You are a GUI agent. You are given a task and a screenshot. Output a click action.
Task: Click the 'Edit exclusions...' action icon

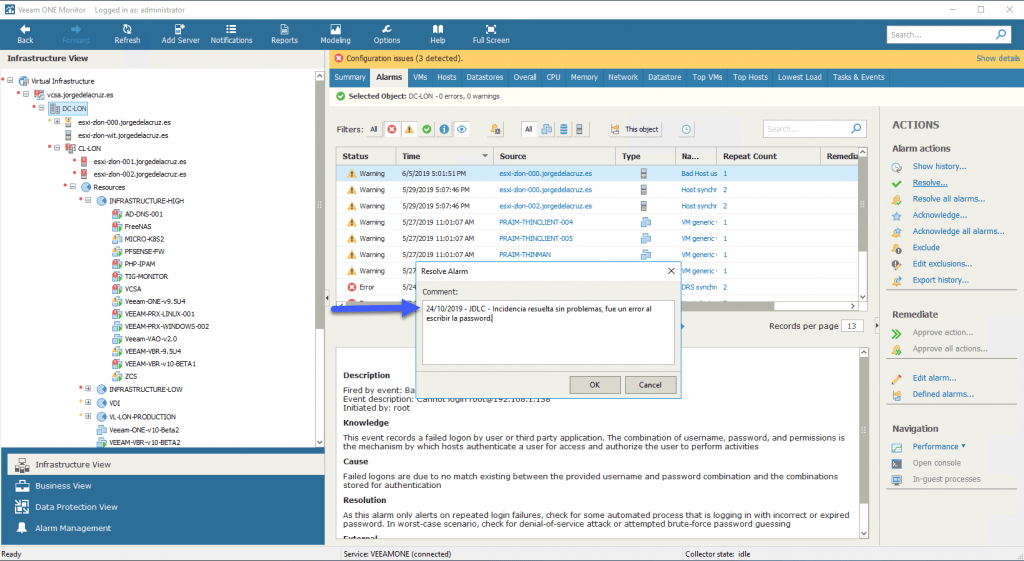tap(897, 264)
